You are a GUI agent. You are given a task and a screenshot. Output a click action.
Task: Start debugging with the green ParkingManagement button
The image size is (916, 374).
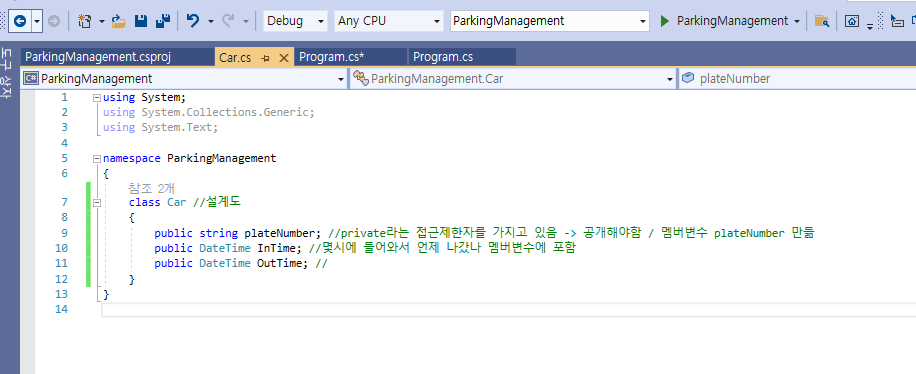(x=724, y=21)
